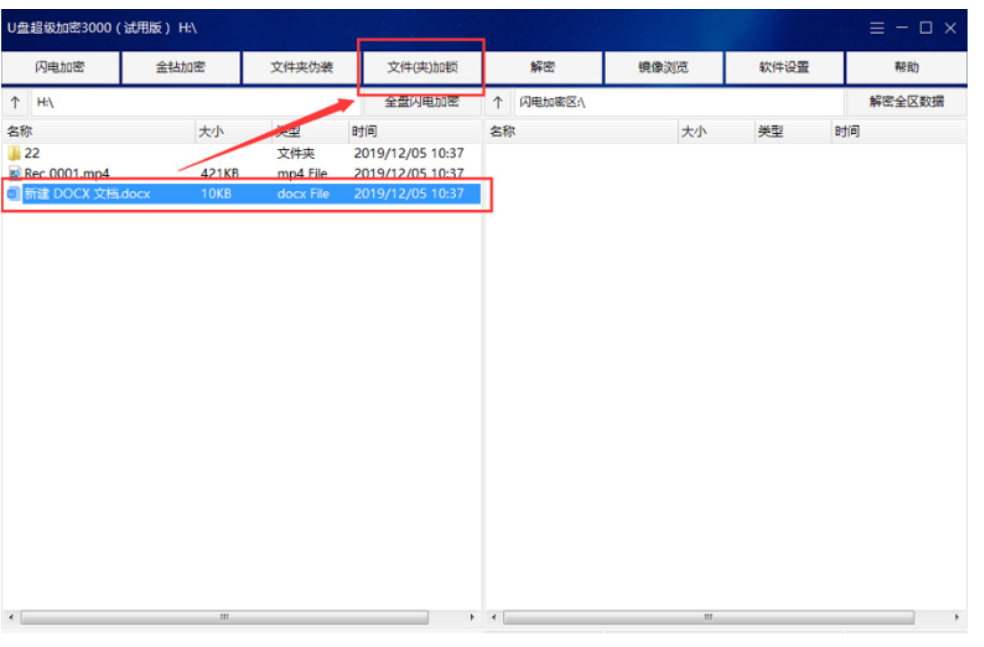Select 新建 DOCX 文档.docx file
The height and width of the screenshot is (647, 984).
(x=87, y=193)
